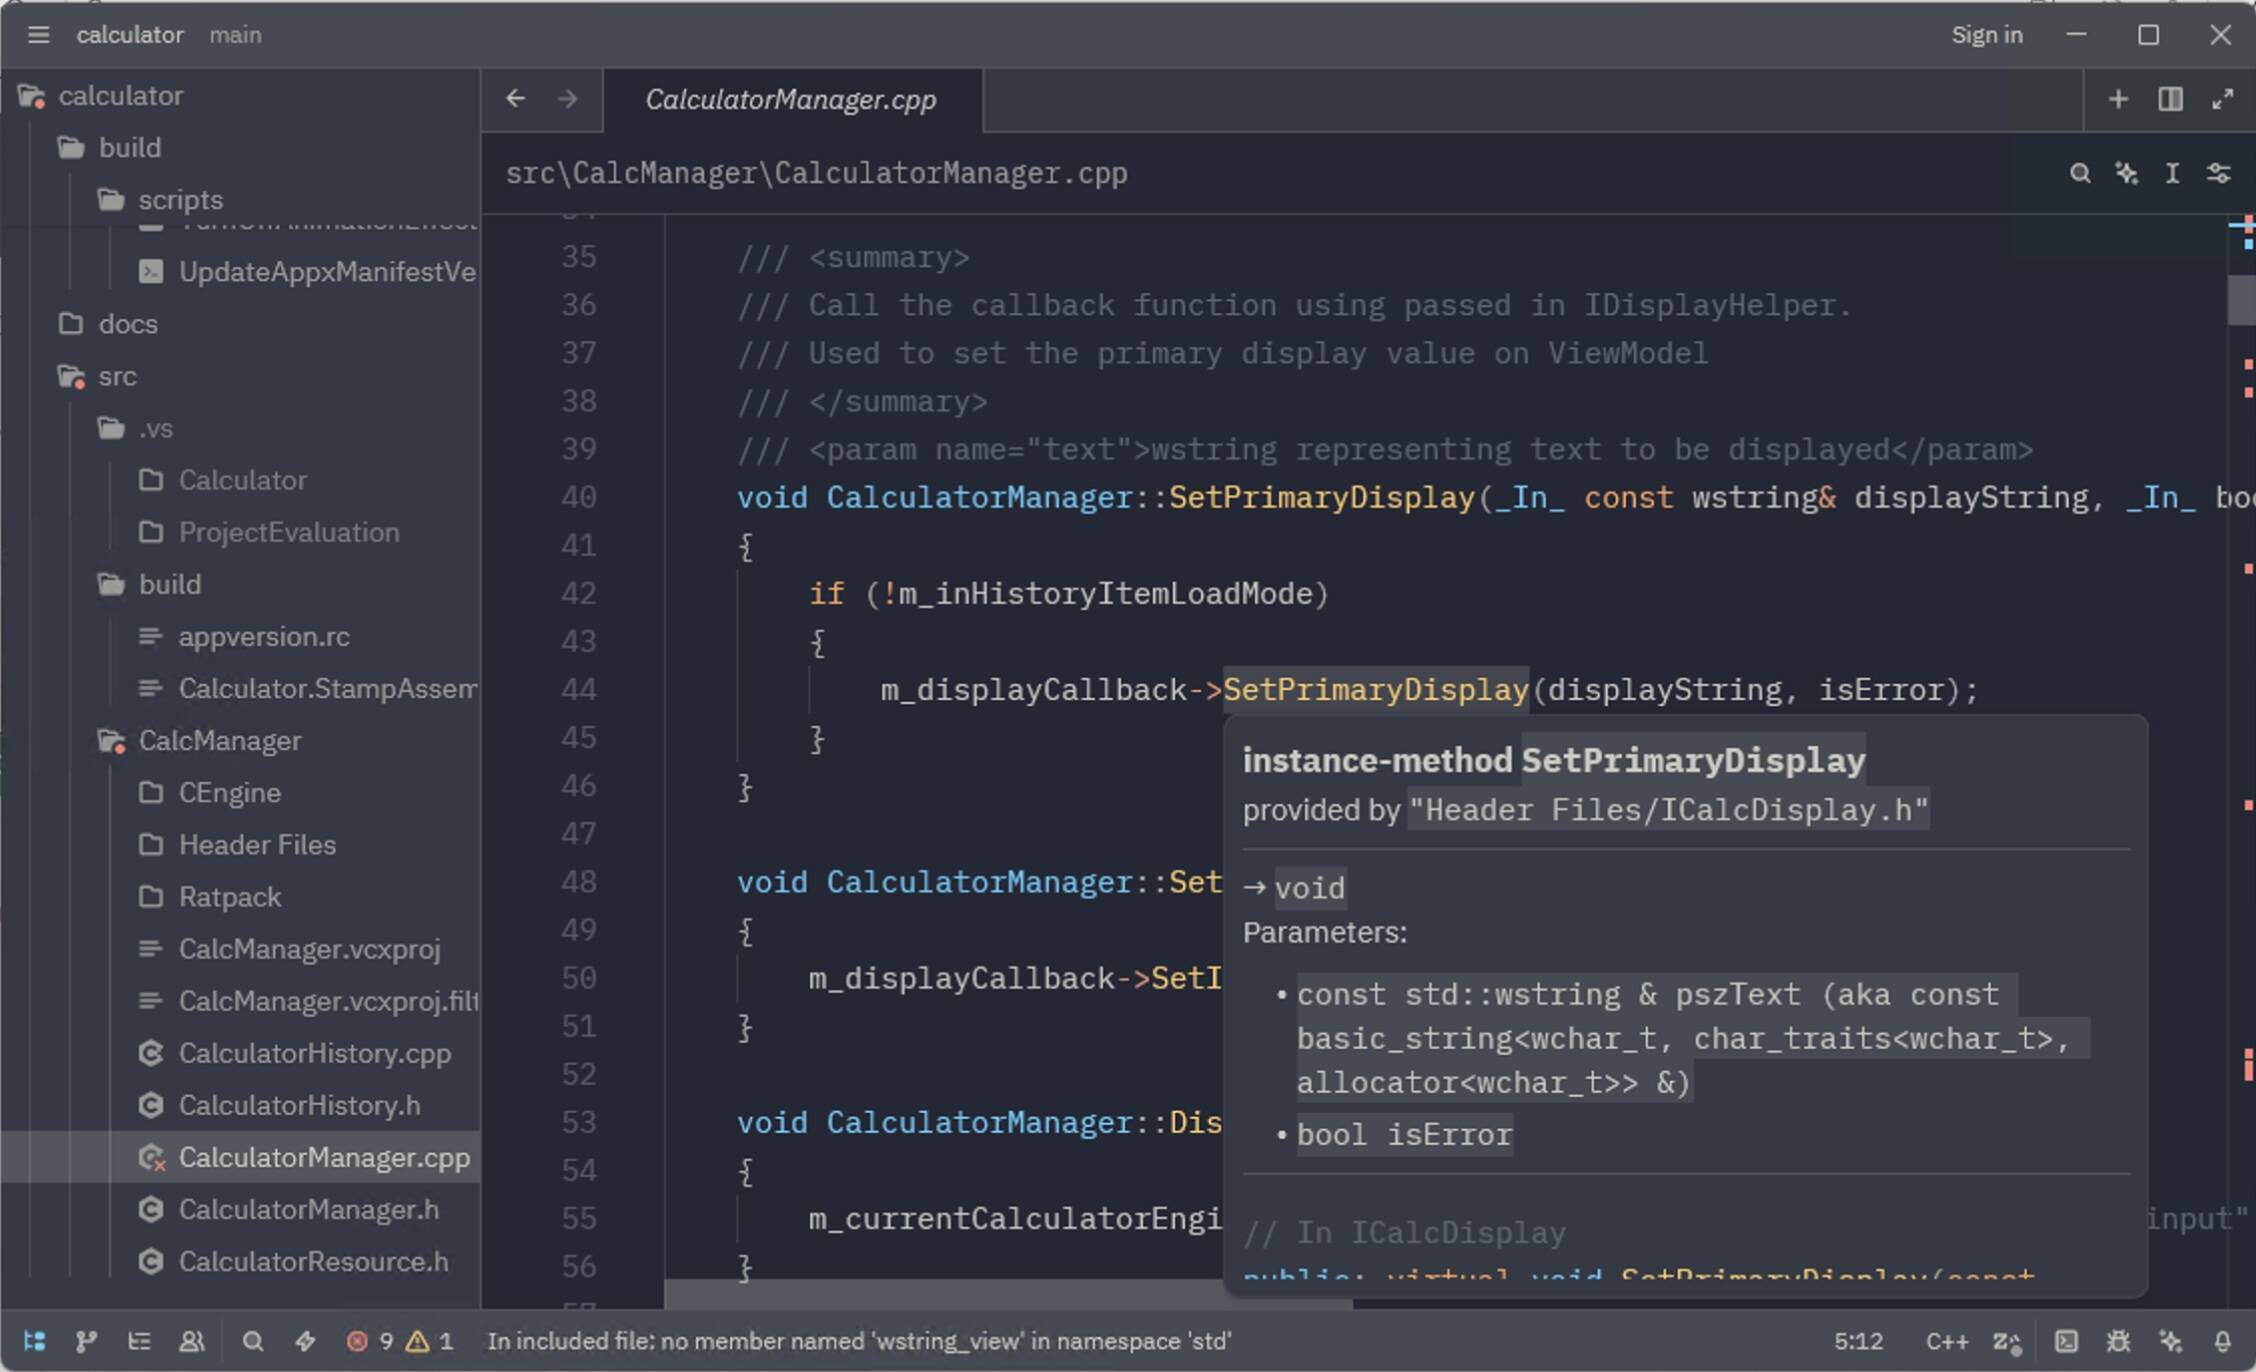Open the C++ language selector

1946,1341
